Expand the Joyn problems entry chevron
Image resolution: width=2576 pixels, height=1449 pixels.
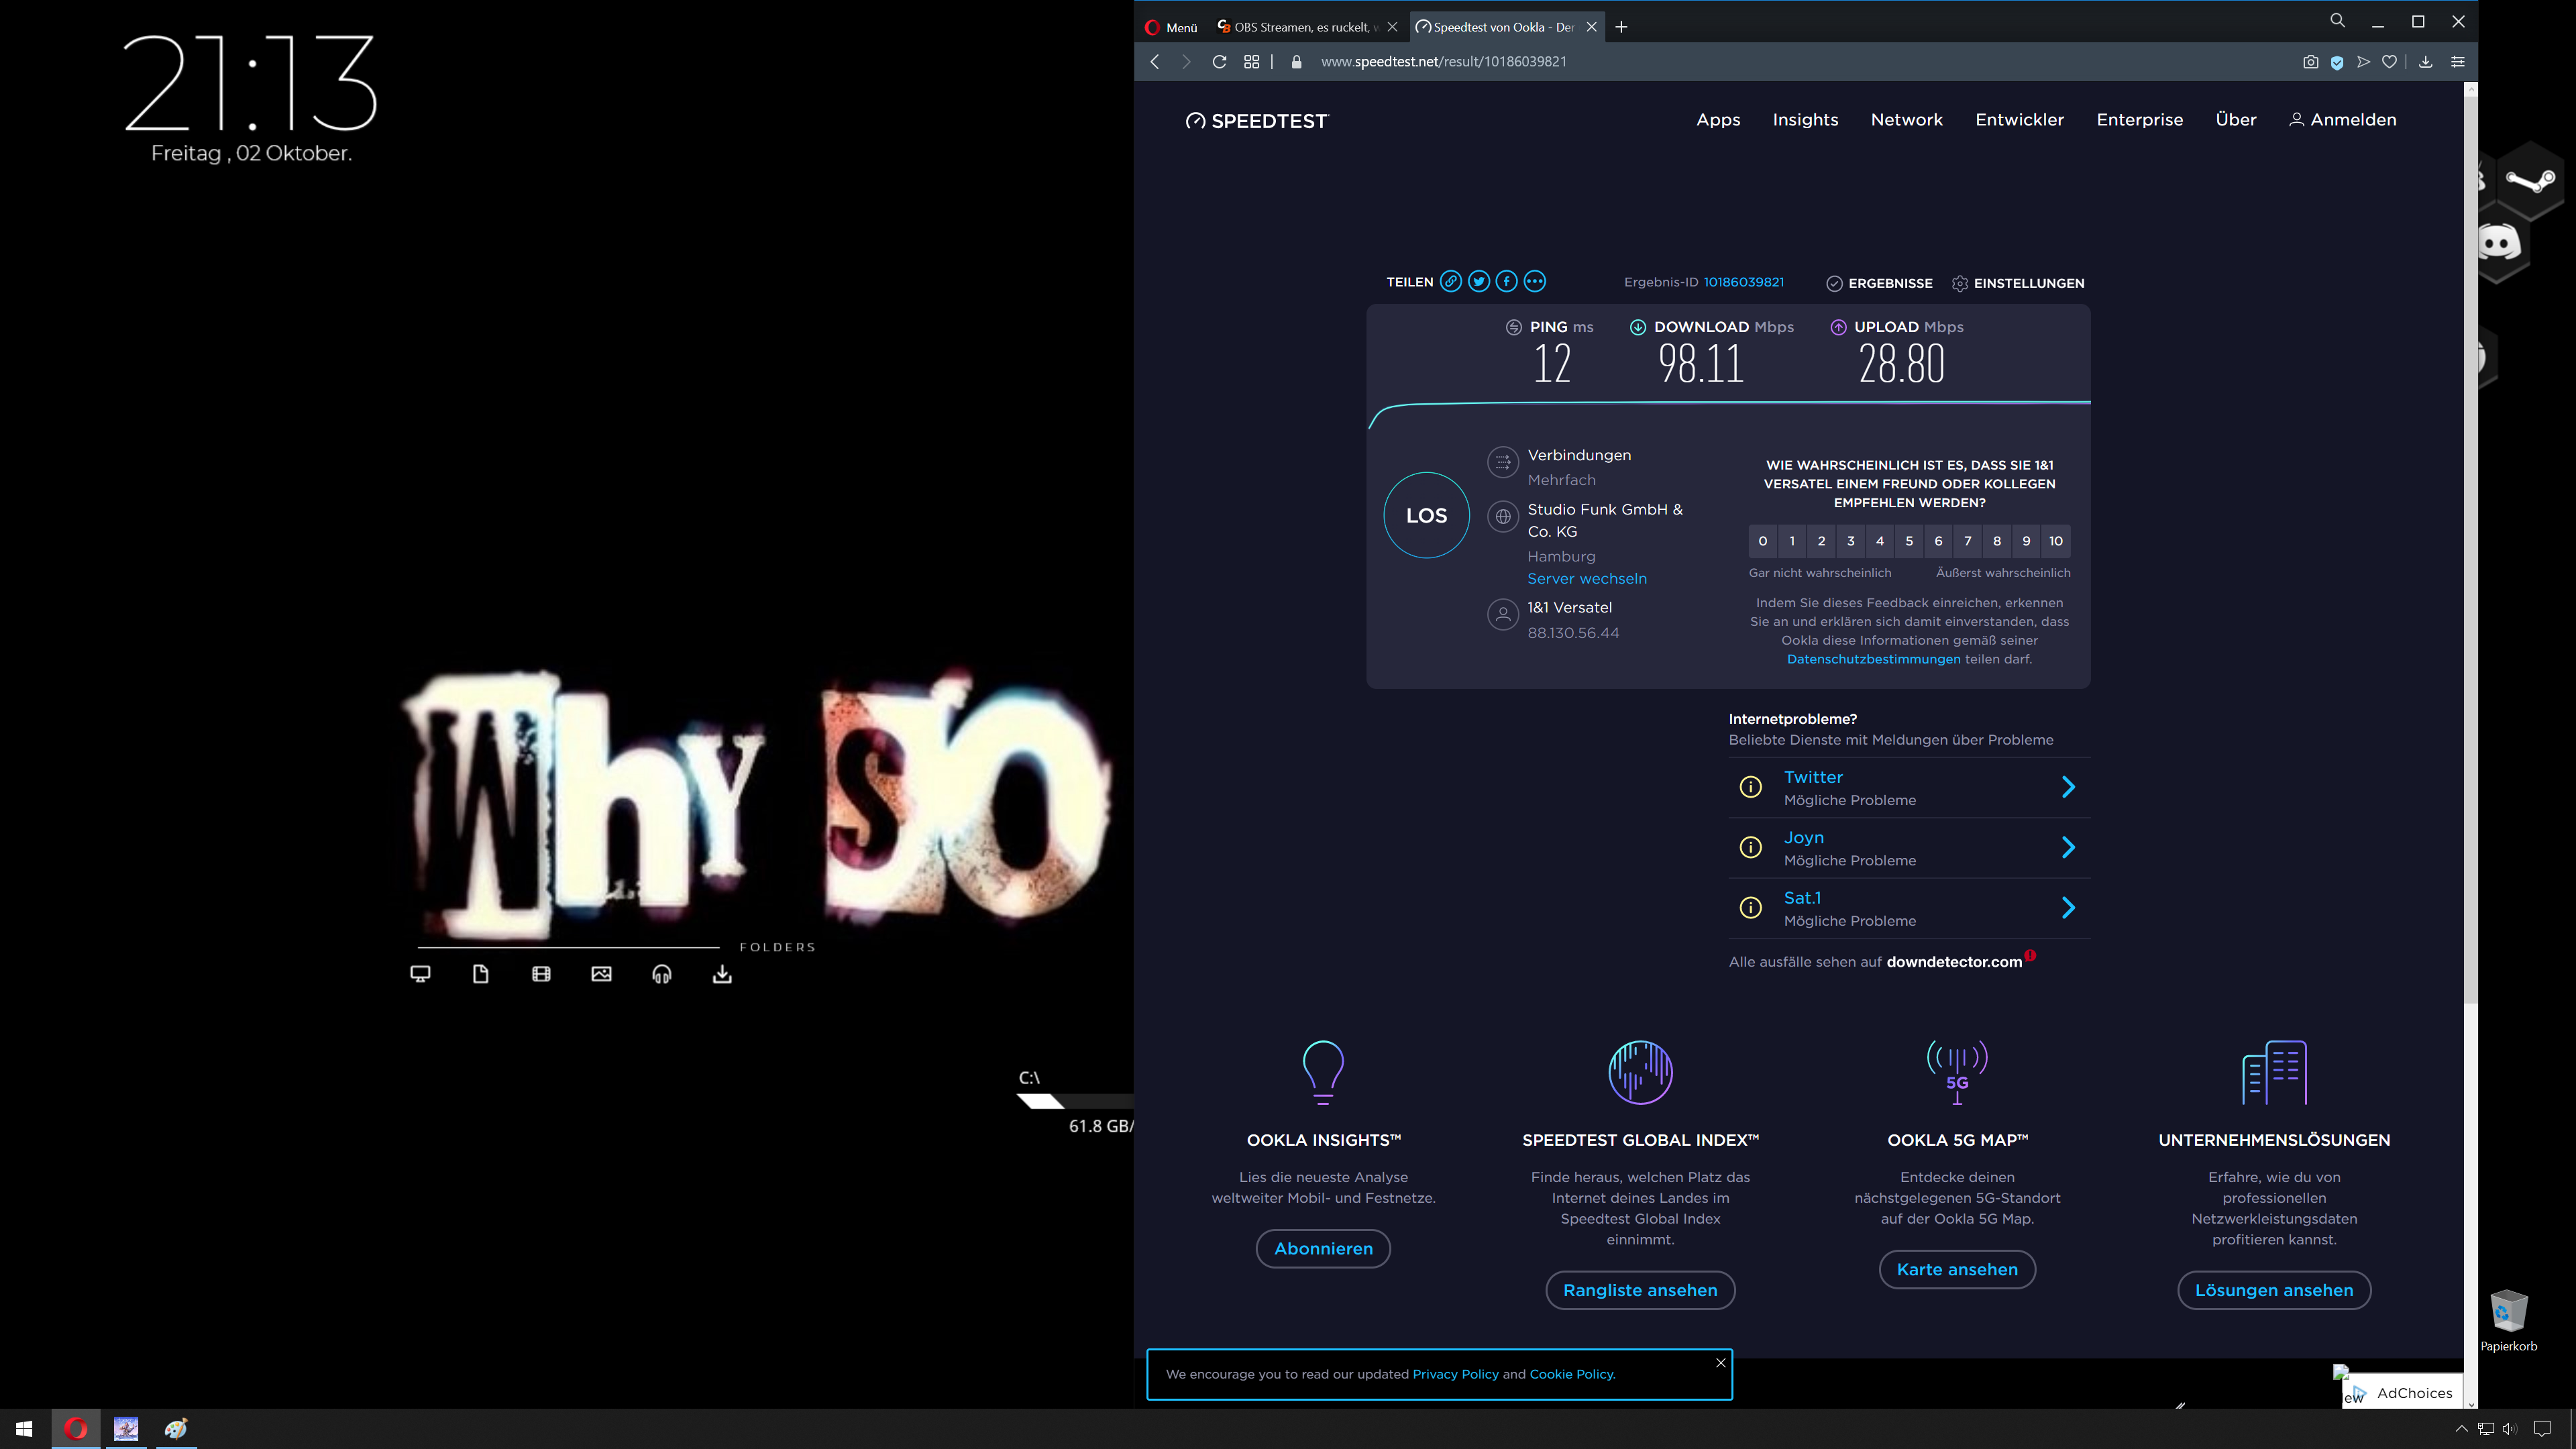(x=2068, y=848)
